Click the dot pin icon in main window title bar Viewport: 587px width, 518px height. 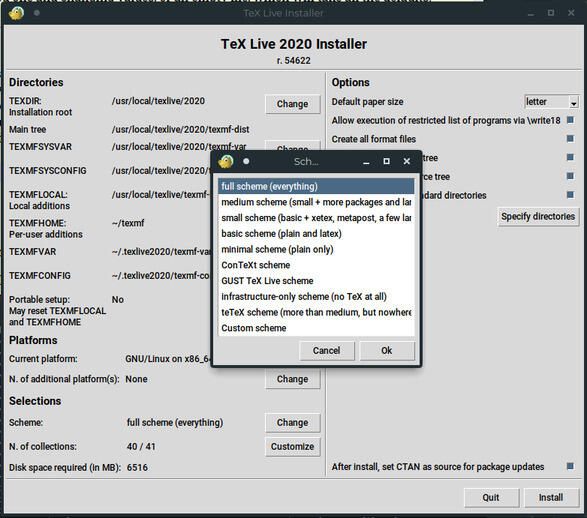click(x=37, y=13)
